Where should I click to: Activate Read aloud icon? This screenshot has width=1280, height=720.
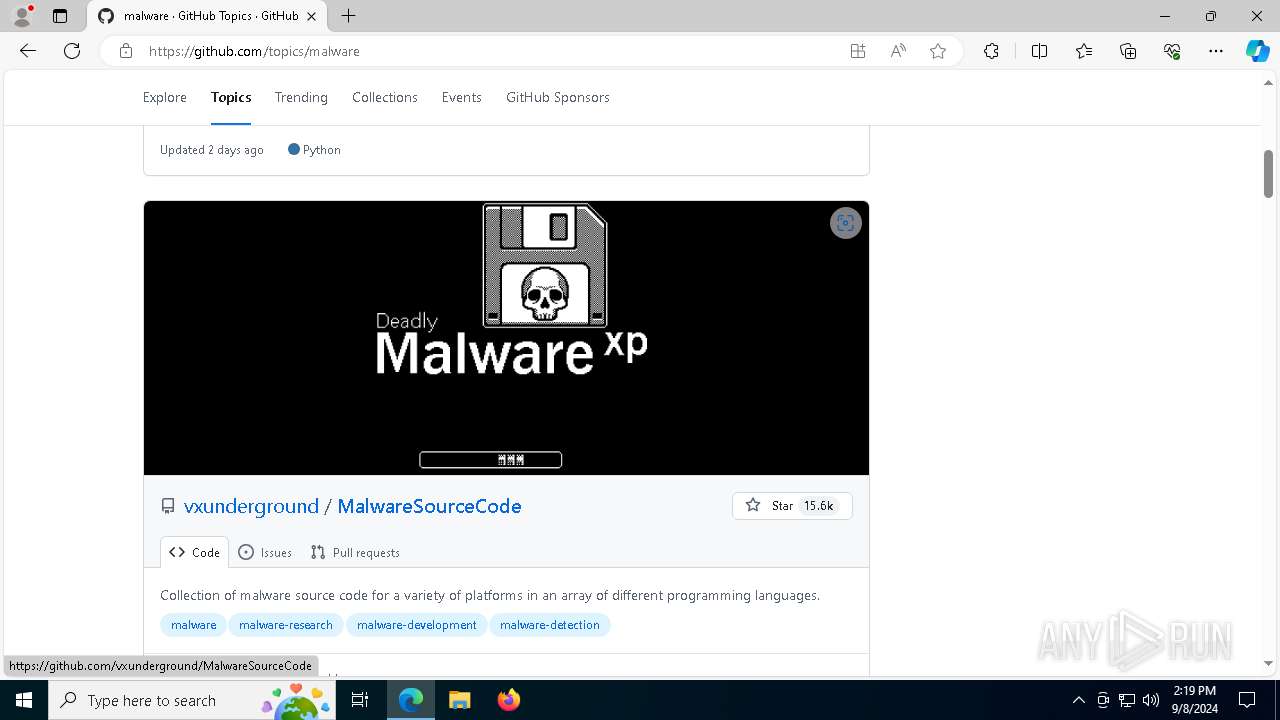point(898,51)
